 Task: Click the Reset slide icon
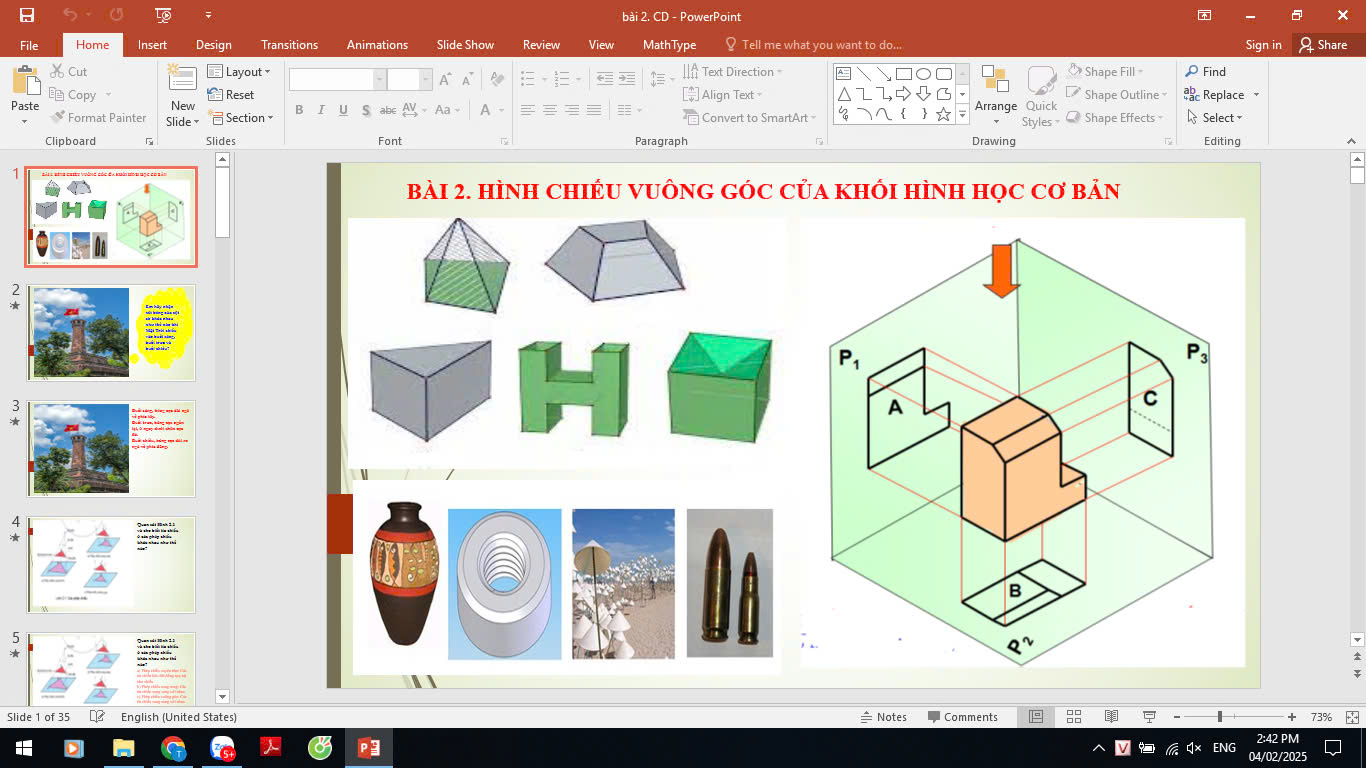pos(231,95)
